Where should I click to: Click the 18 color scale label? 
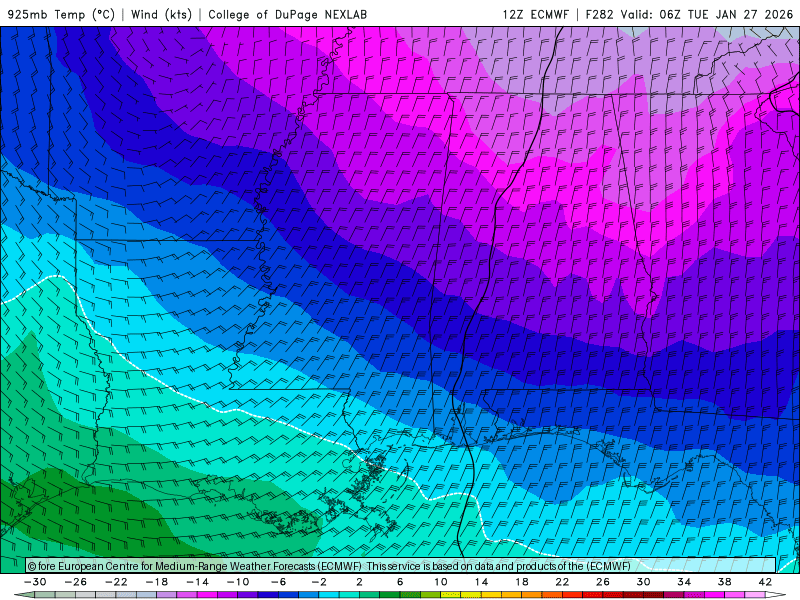[x=522, y=582]
